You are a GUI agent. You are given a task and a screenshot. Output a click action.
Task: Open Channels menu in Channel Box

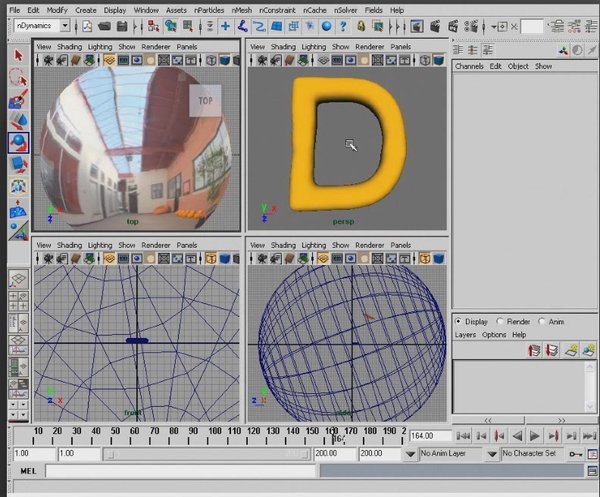pyautogui.click(x=468, y=66)
